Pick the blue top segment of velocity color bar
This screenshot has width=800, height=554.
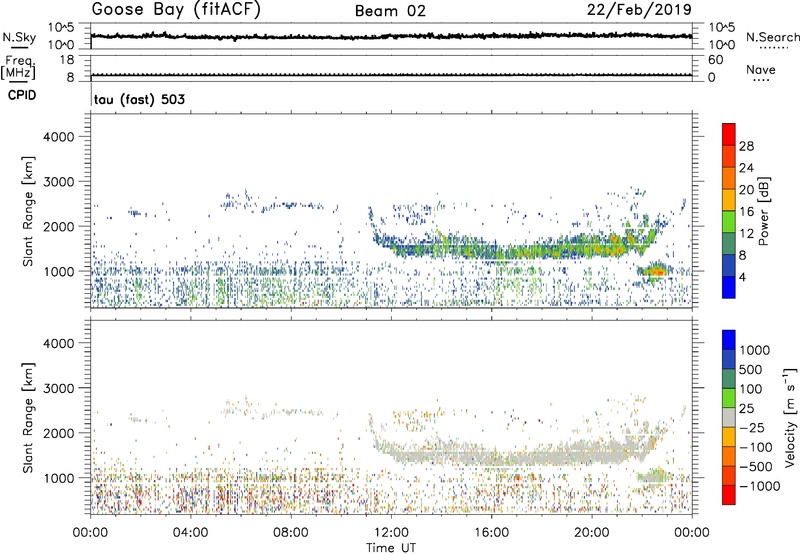pos(729,340)
